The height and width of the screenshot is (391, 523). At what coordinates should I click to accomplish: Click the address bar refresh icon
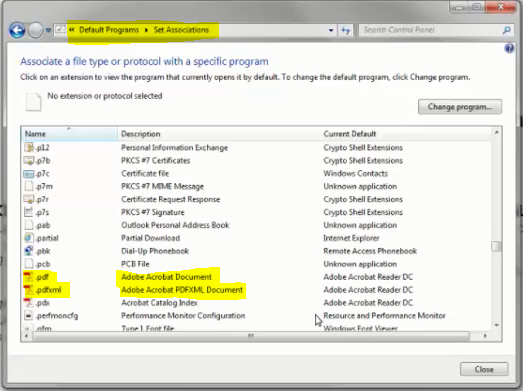(x=346, y=30)
